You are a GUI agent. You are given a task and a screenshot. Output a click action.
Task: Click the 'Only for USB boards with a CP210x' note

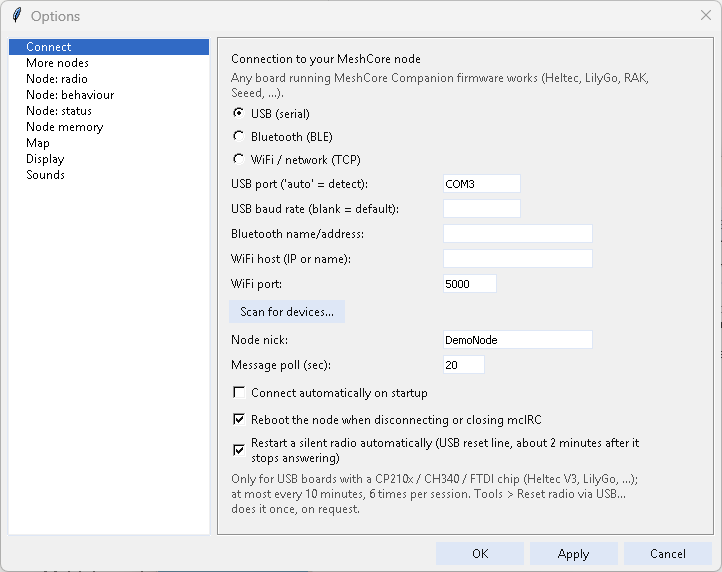(434, 494)
